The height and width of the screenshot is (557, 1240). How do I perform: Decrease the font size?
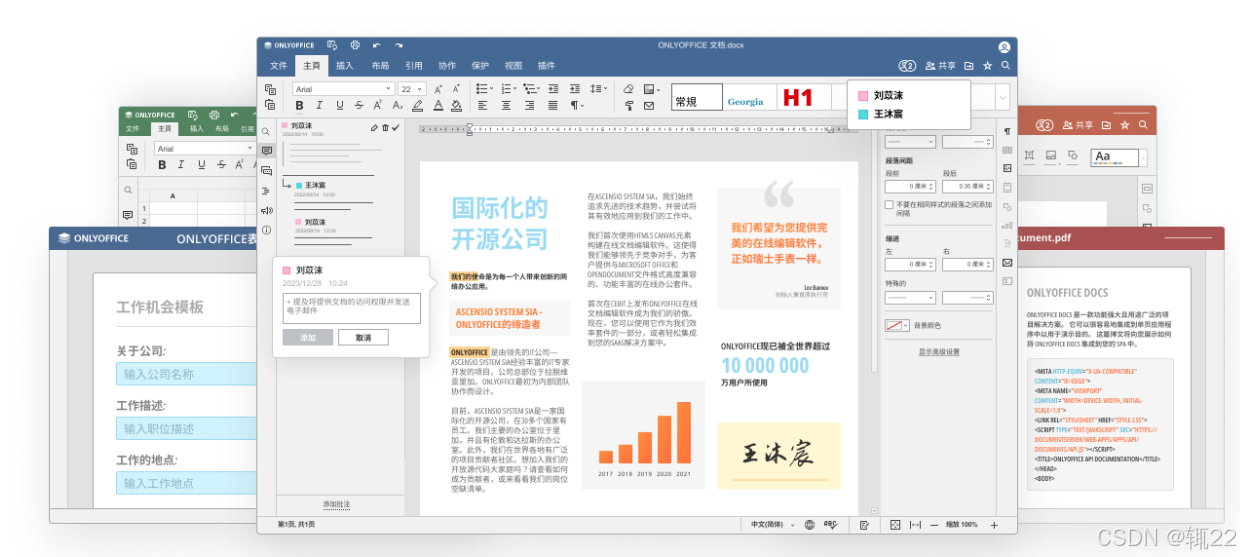(456, 89)
